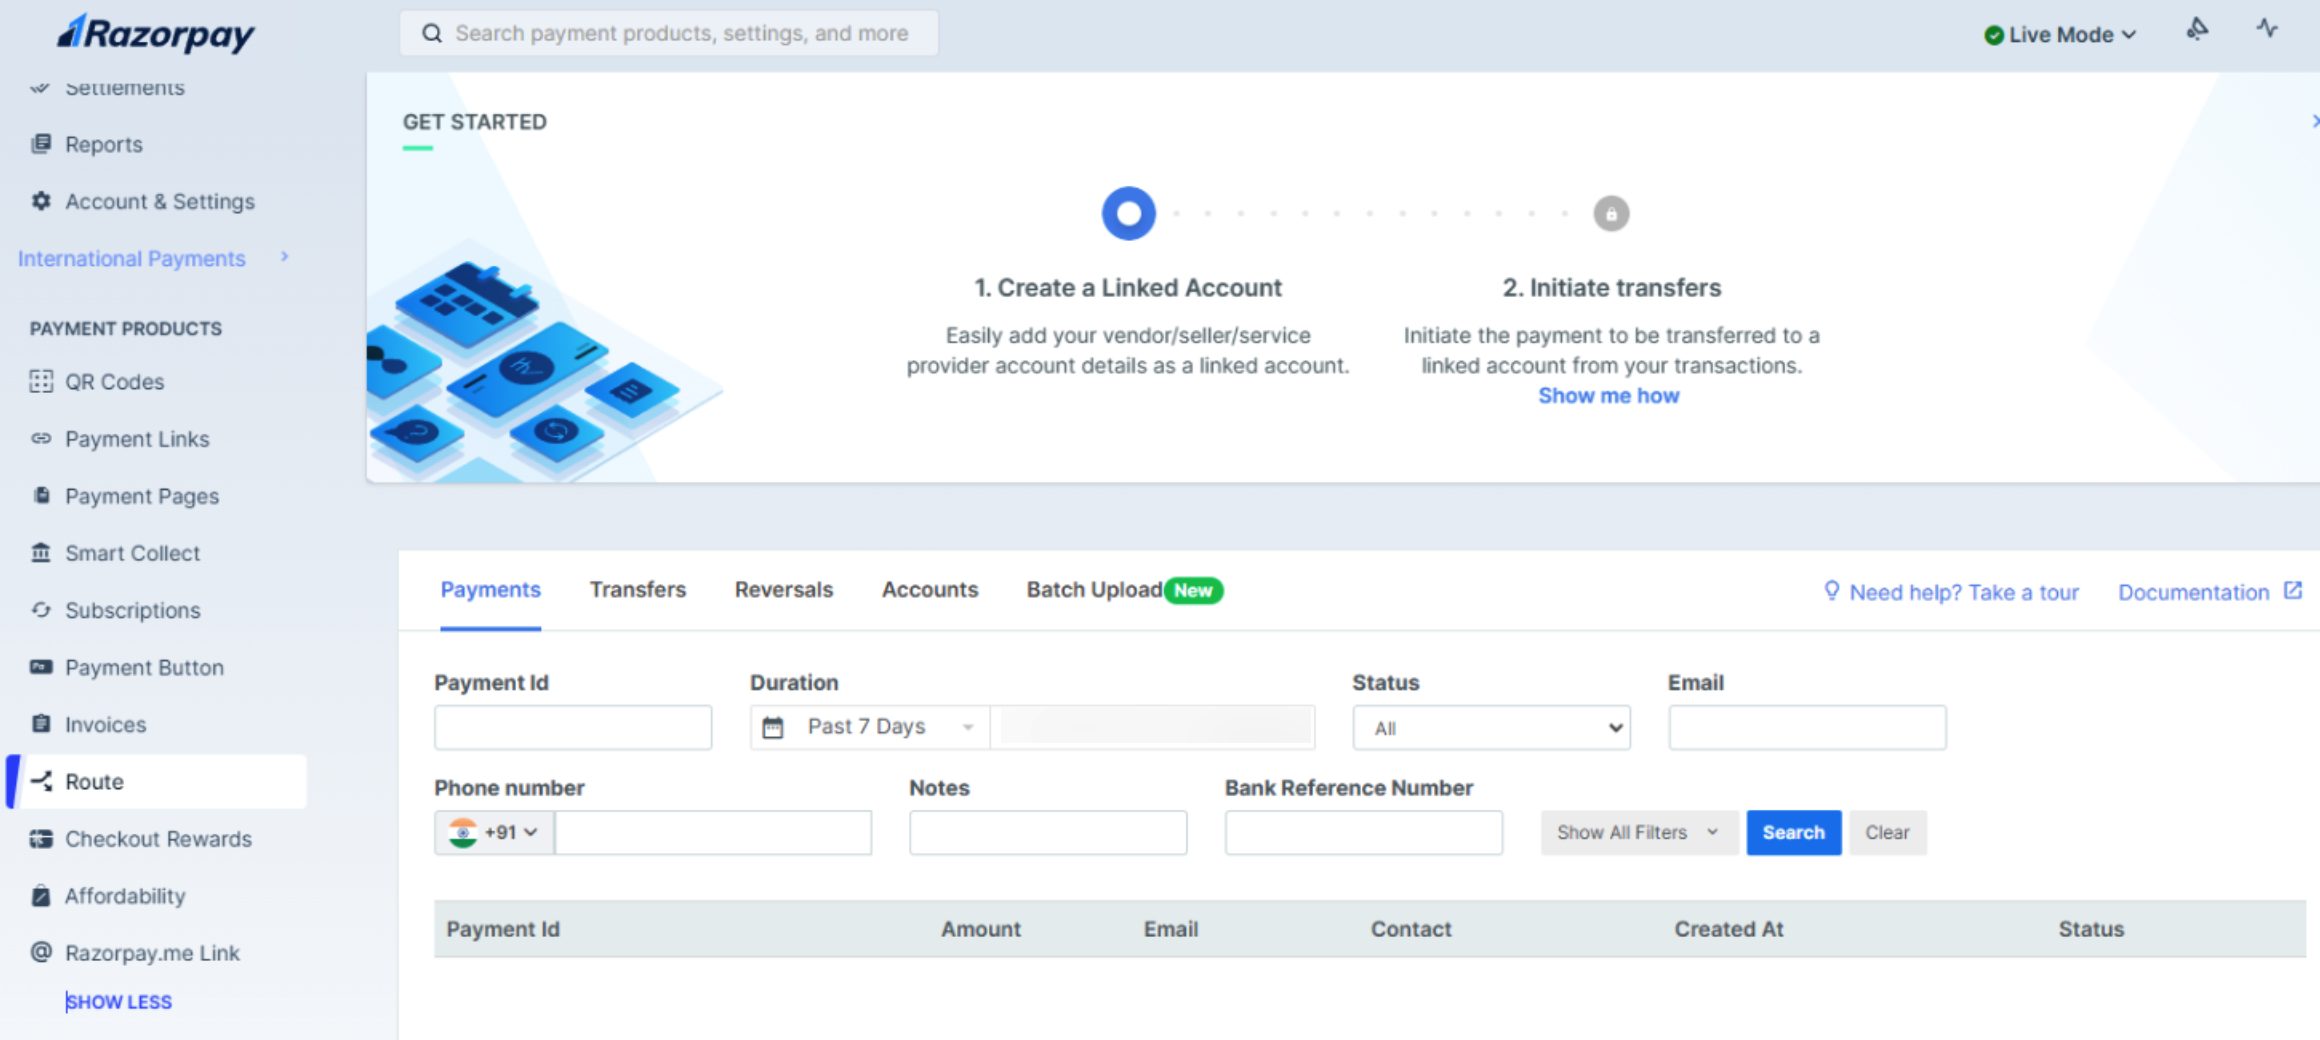Click the PAYMENT PRODUCTS section label
Viewport: 2320px width, 1040px height.
click(126, 328)
